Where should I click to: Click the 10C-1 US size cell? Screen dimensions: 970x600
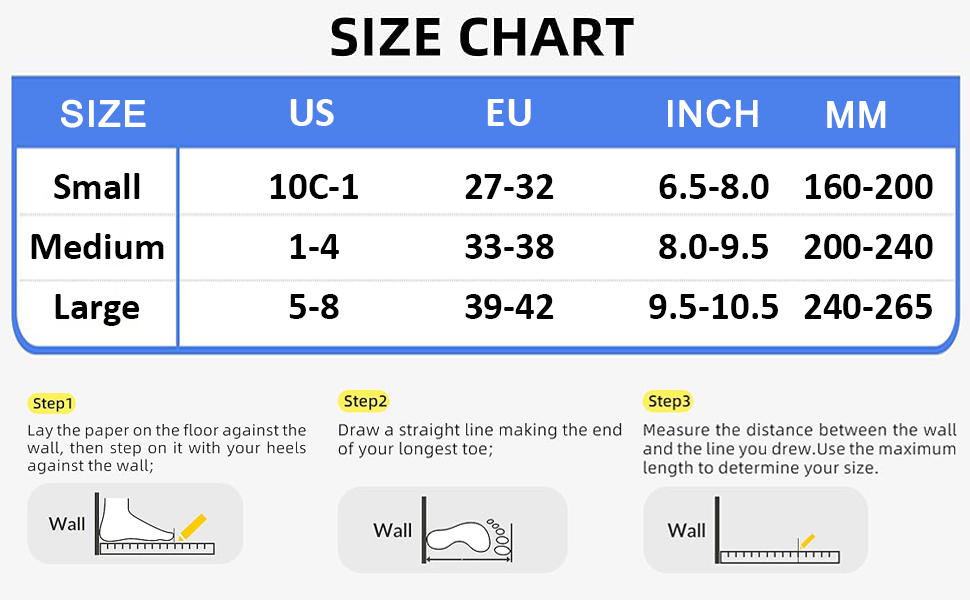[313, 187]
